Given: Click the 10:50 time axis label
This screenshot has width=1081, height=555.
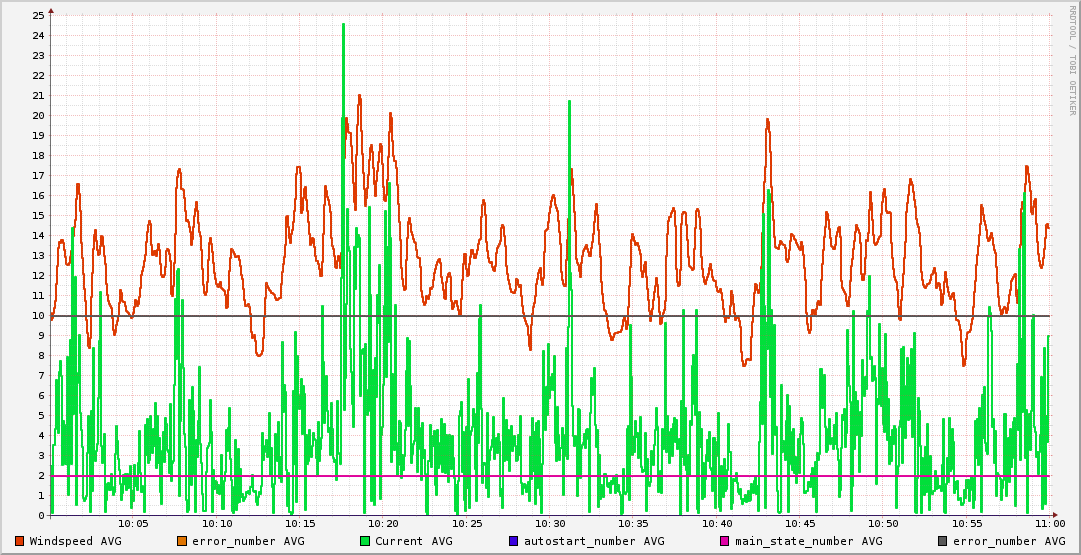Looking at the screenshot, I should 884,524.
